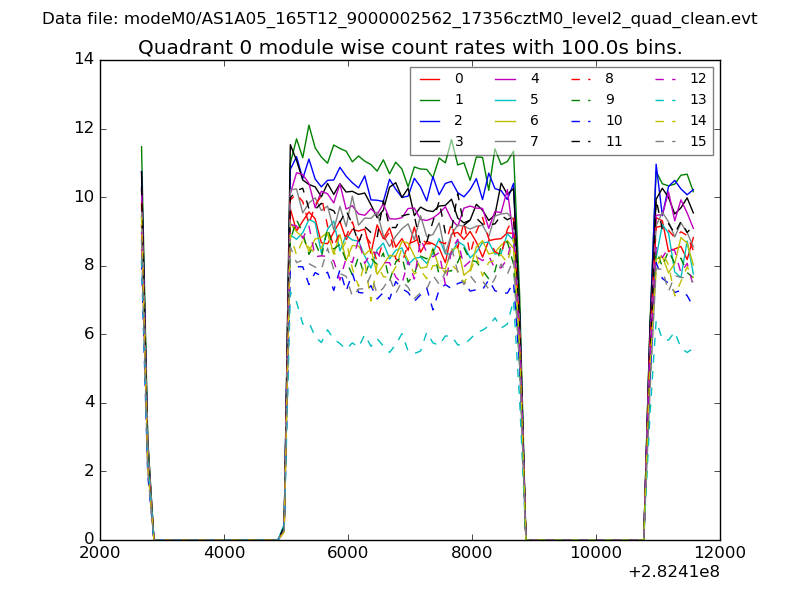The width and height of the screenshot is (800, 600).
Task: Click legend entry 4
Action: coord(535,78)
